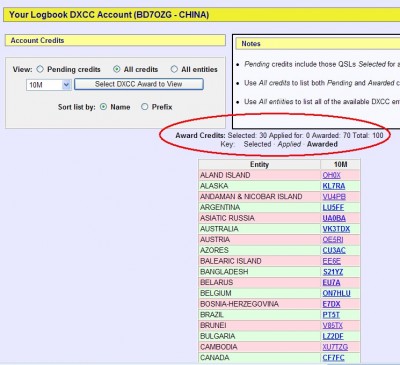
Task: Click the ALAND ISLAND entity cell
Action: [x=259, y=175]
